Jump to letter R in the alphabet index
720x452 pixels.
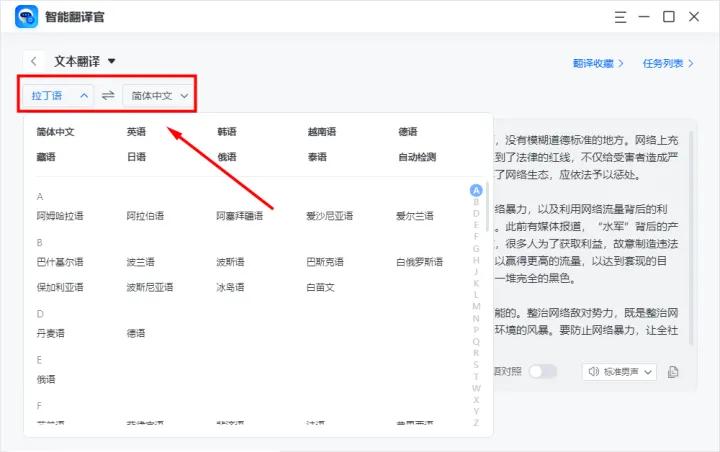coord(476,353)
